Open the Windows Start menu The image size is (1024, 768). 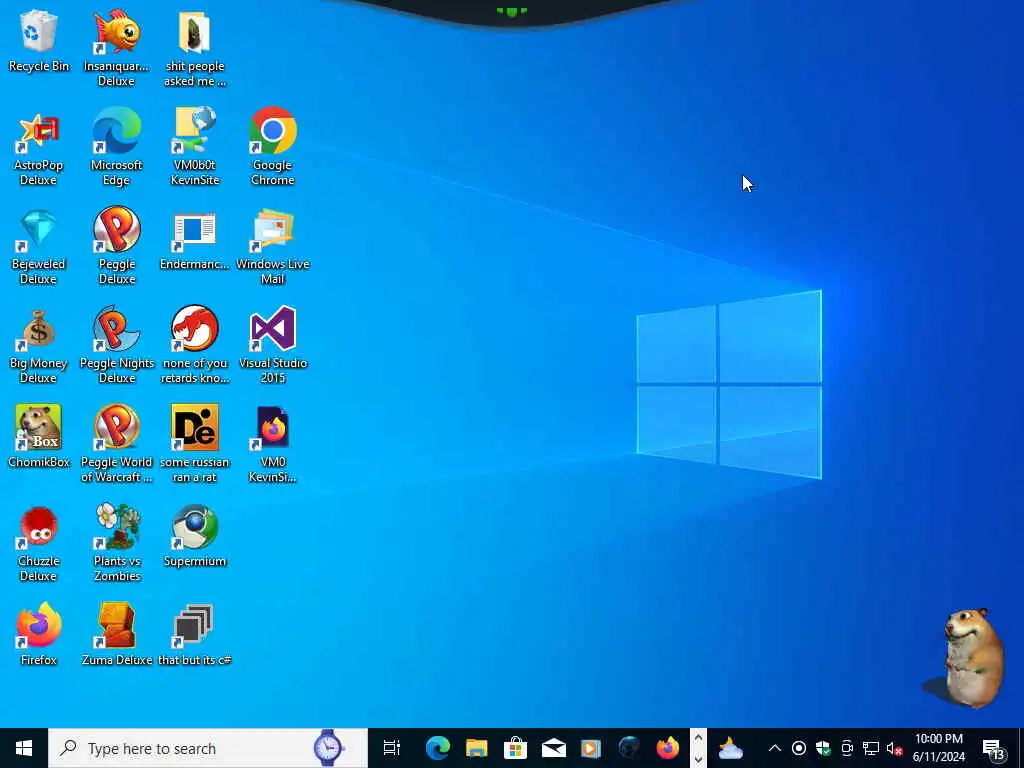click(x=24, y=748)
